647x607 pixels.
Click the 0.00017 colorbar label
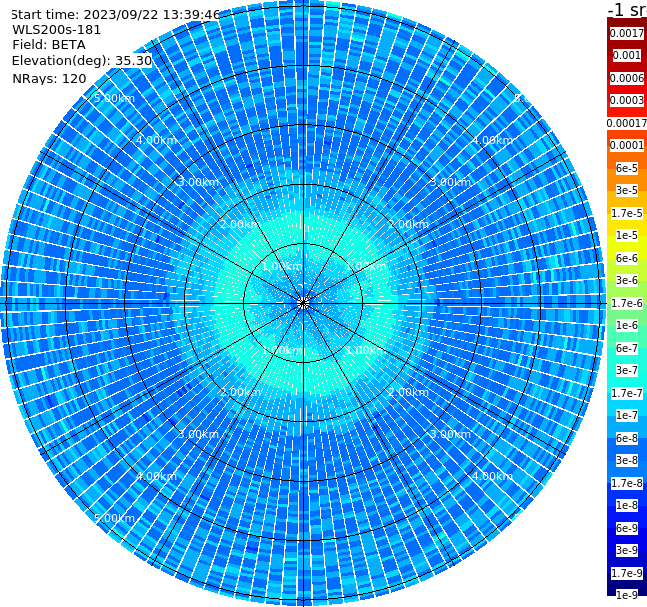point(627,123)
